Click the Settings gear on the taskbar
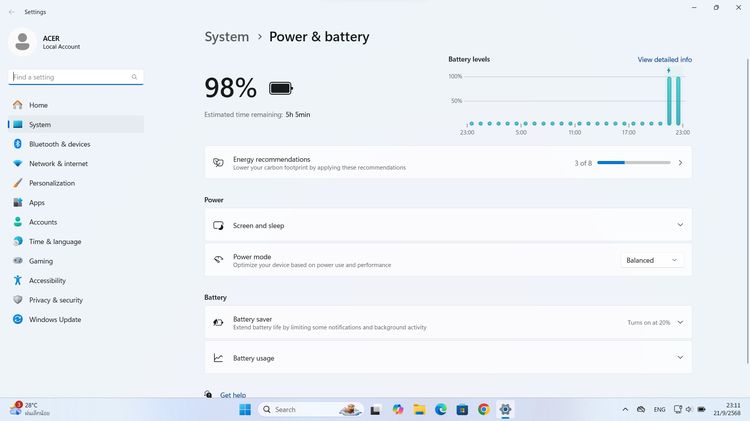750x421 pixels. 505,410
